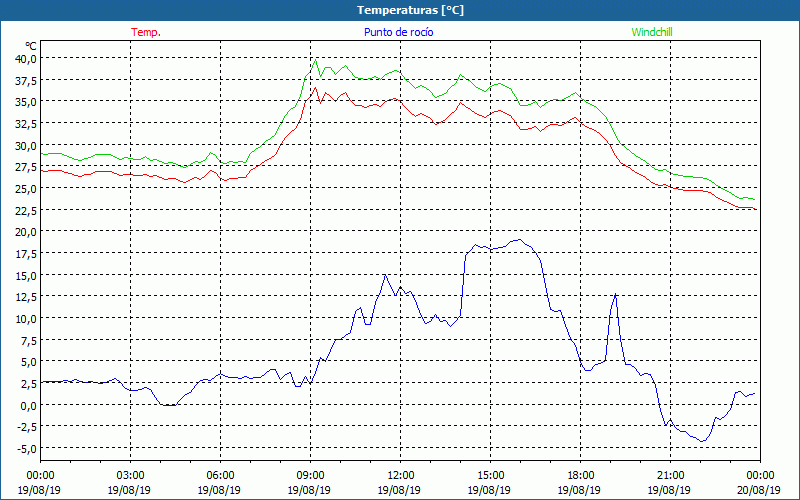Image resolution: width=800 pixels, height=500 pixels.
Task: Select the blue Punto de rocío legend label
Action: point(398,32)
